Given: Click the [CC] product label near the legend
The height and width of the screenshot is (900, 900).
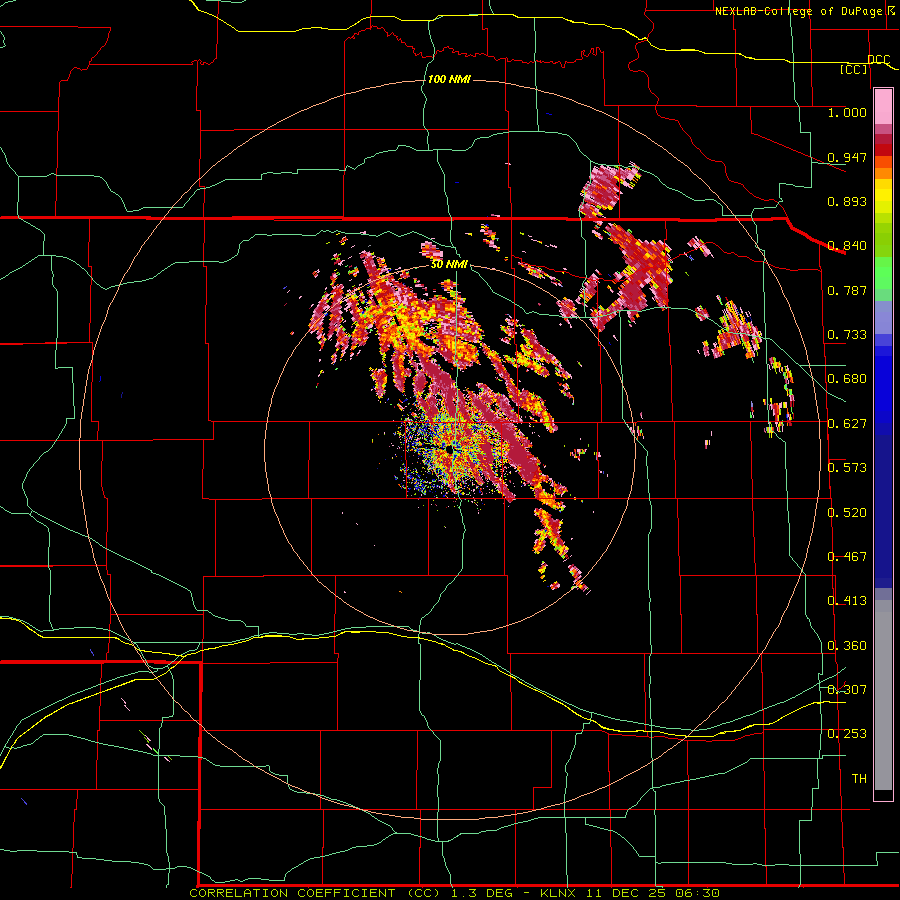Looking at the screenshot, I should [x=854, y=69].
